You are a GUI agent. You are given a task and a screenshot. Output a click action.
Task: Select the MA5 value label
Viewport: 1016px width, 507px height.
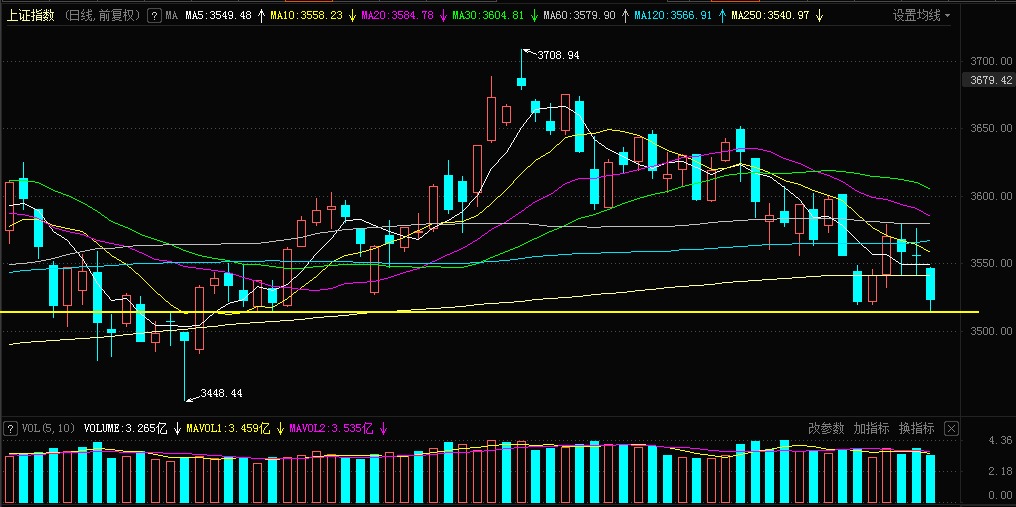(218, 16)
